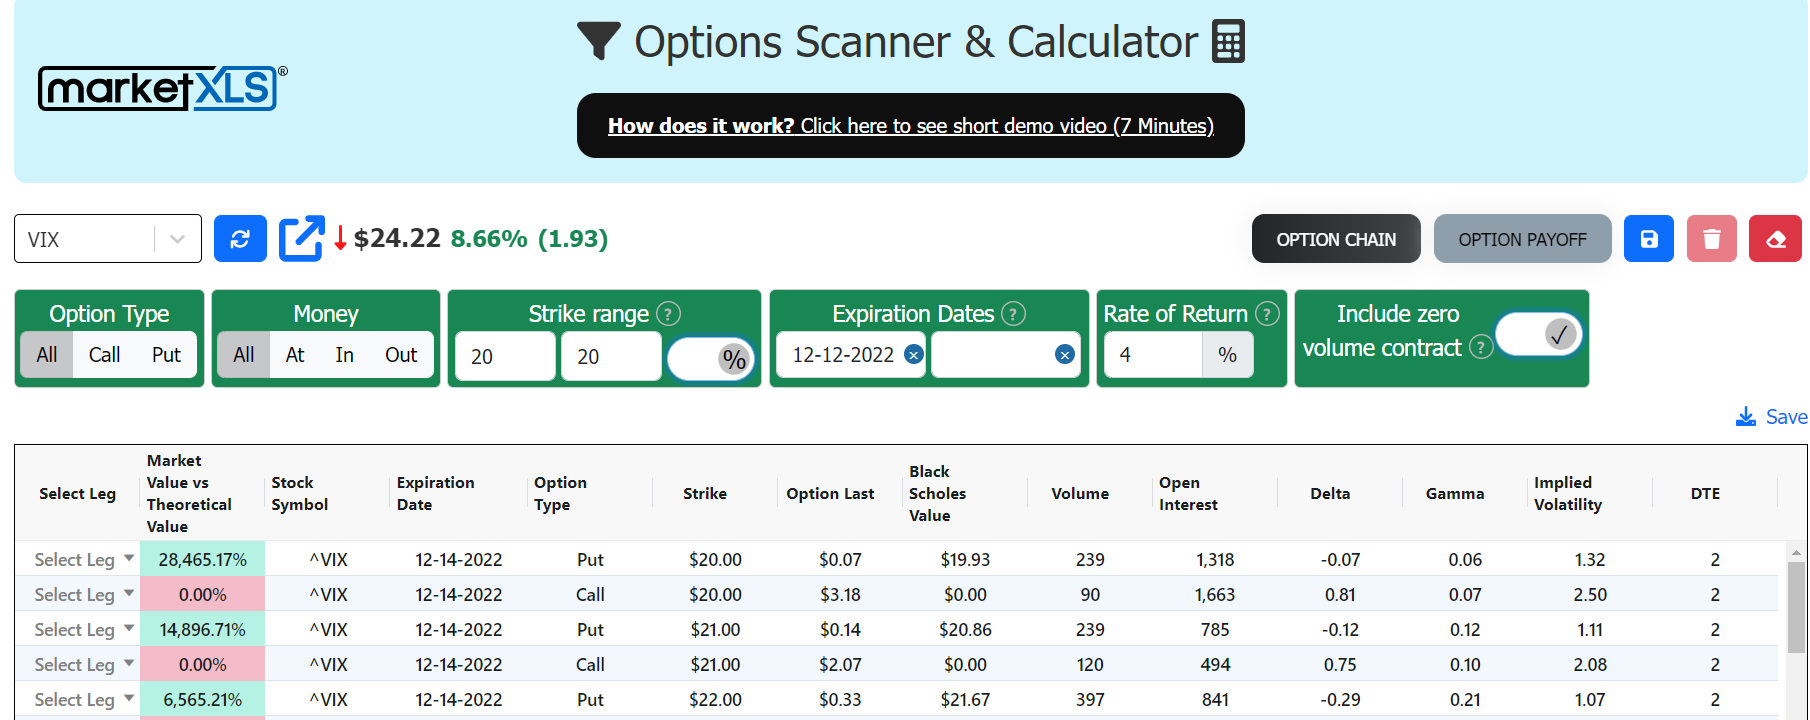Click the table vertical scrollbar thumb

[x=1797, y=608]
